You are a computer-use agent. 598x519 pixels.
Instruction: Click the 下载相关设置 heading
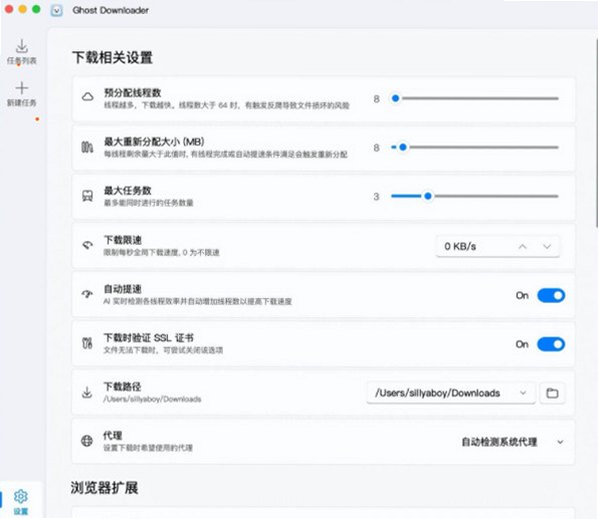pos(112,58)
